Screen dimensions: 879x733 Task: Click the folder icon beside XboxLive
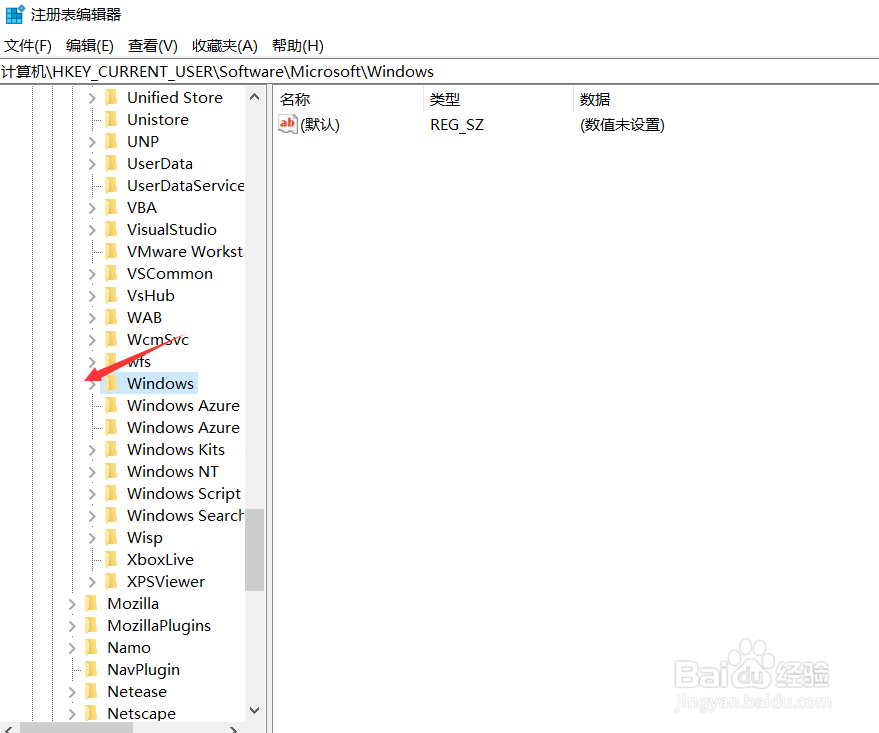click(110, 559)
